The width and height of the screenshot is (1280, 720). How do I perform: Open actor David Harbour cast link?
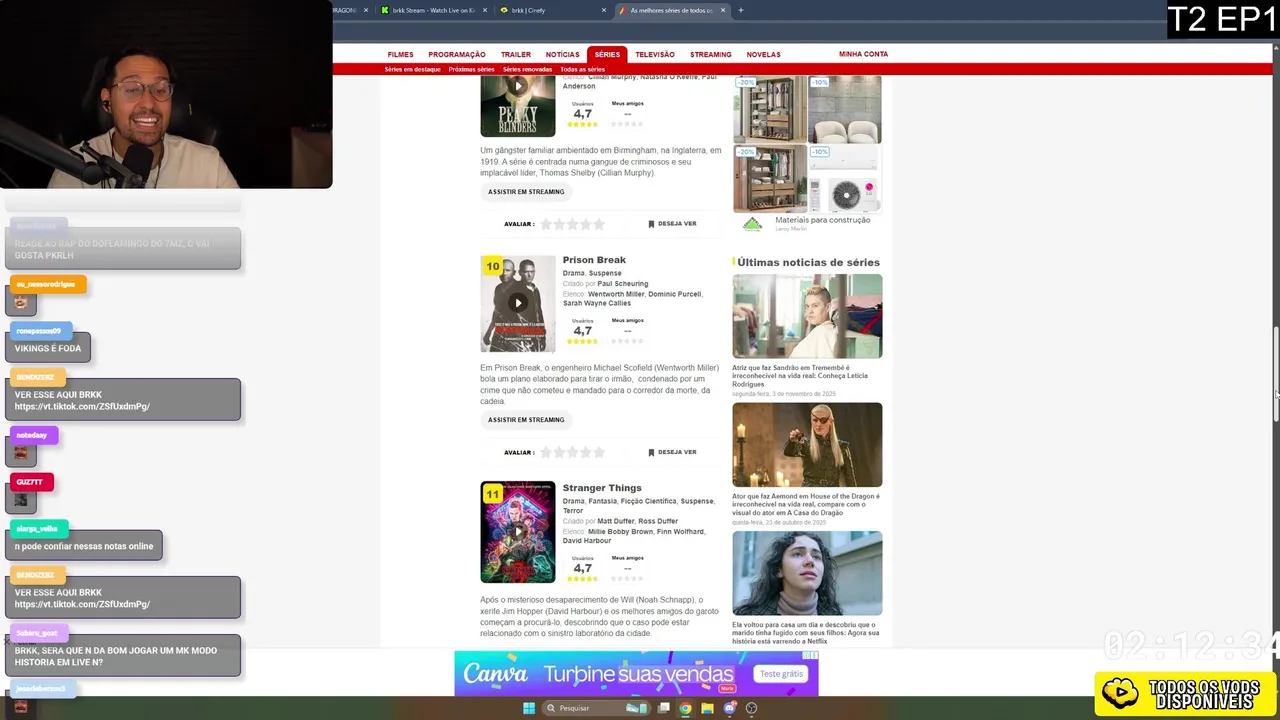pos(587,541)
